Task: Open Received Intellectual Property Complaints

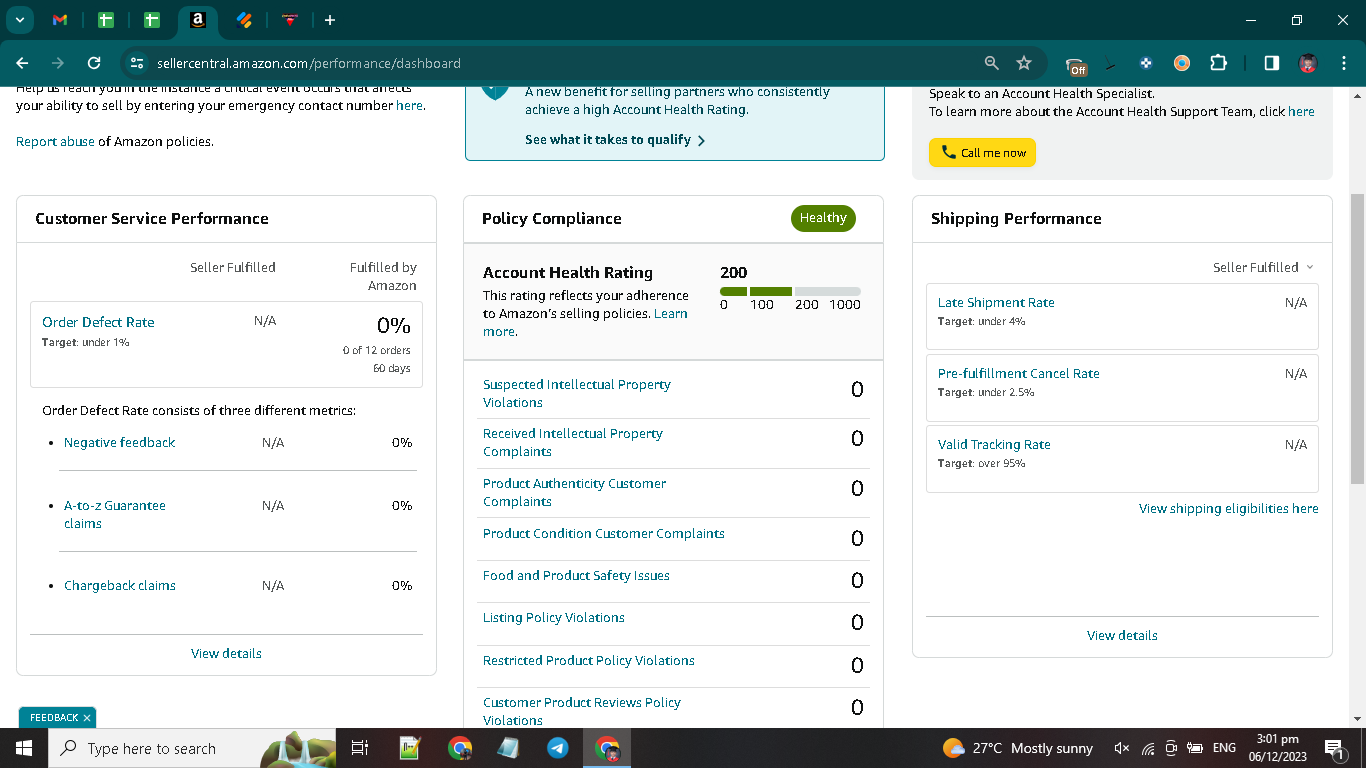Action: [572, 442]
